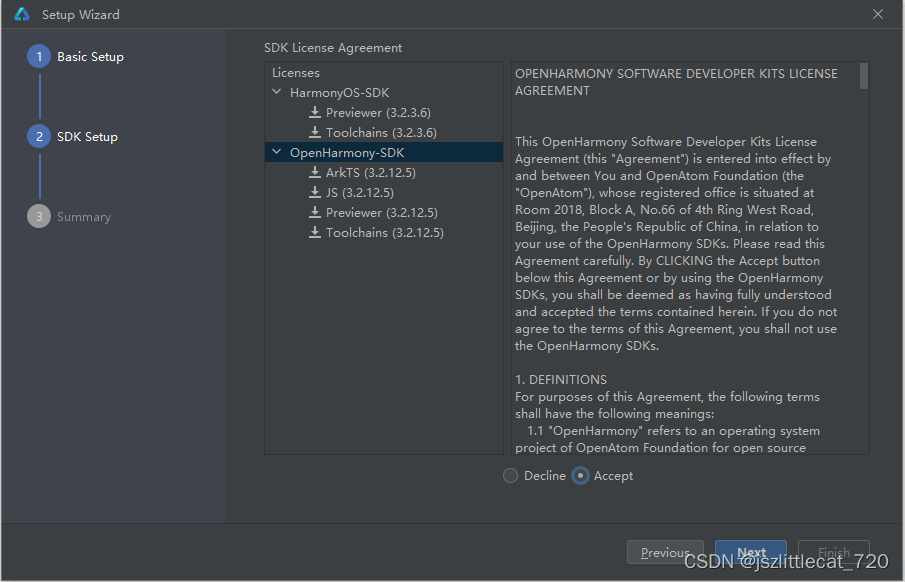This screenshot has height=582, width=905.
Task: Click the Next button
Action: 751,553
